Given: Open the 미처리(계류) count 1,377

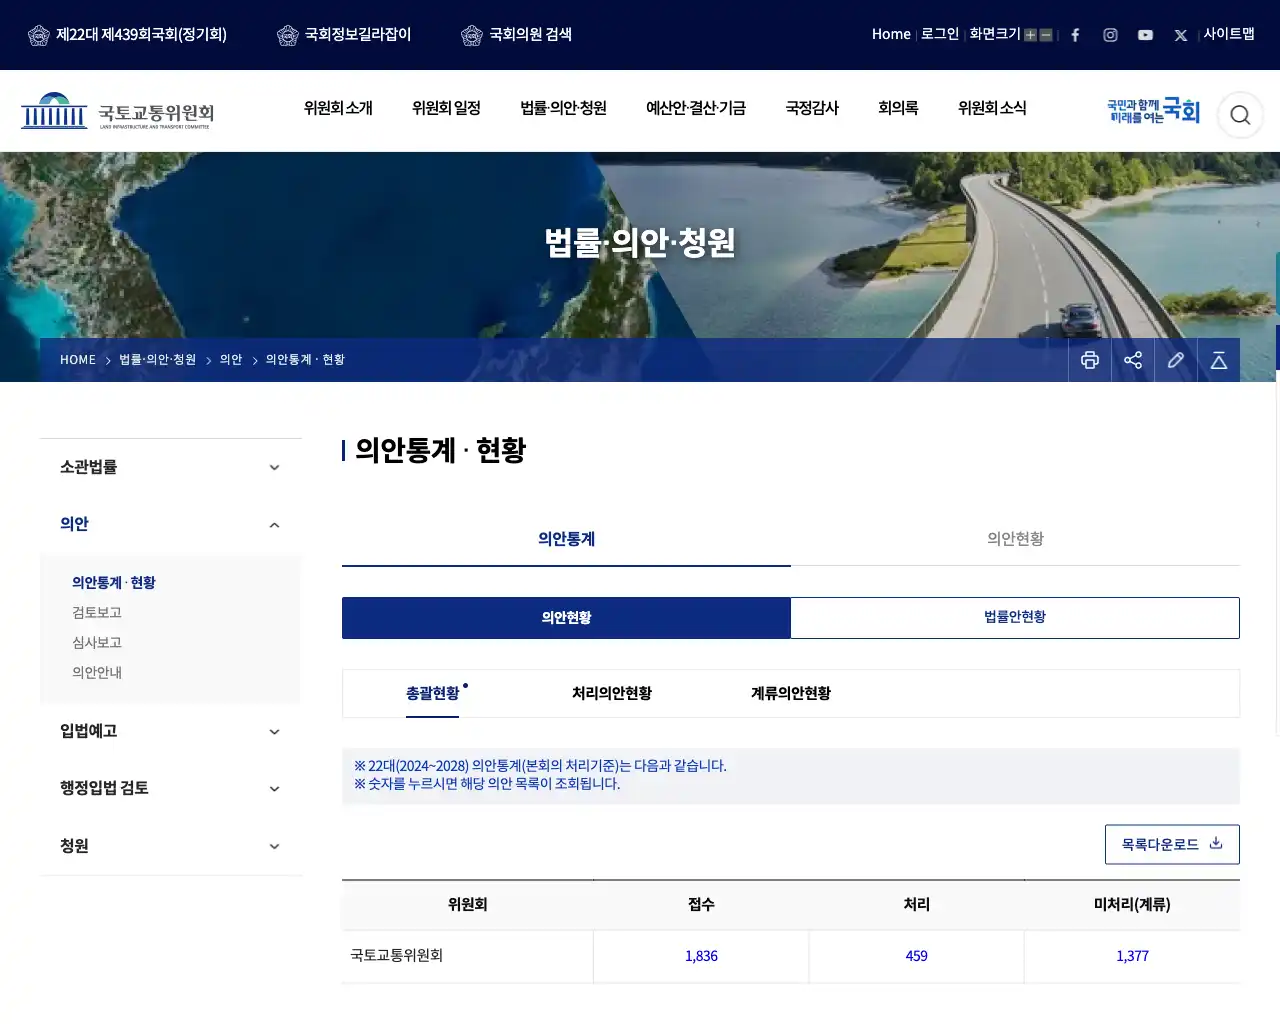Looking at the screenshot, I should click(1132, 956).
